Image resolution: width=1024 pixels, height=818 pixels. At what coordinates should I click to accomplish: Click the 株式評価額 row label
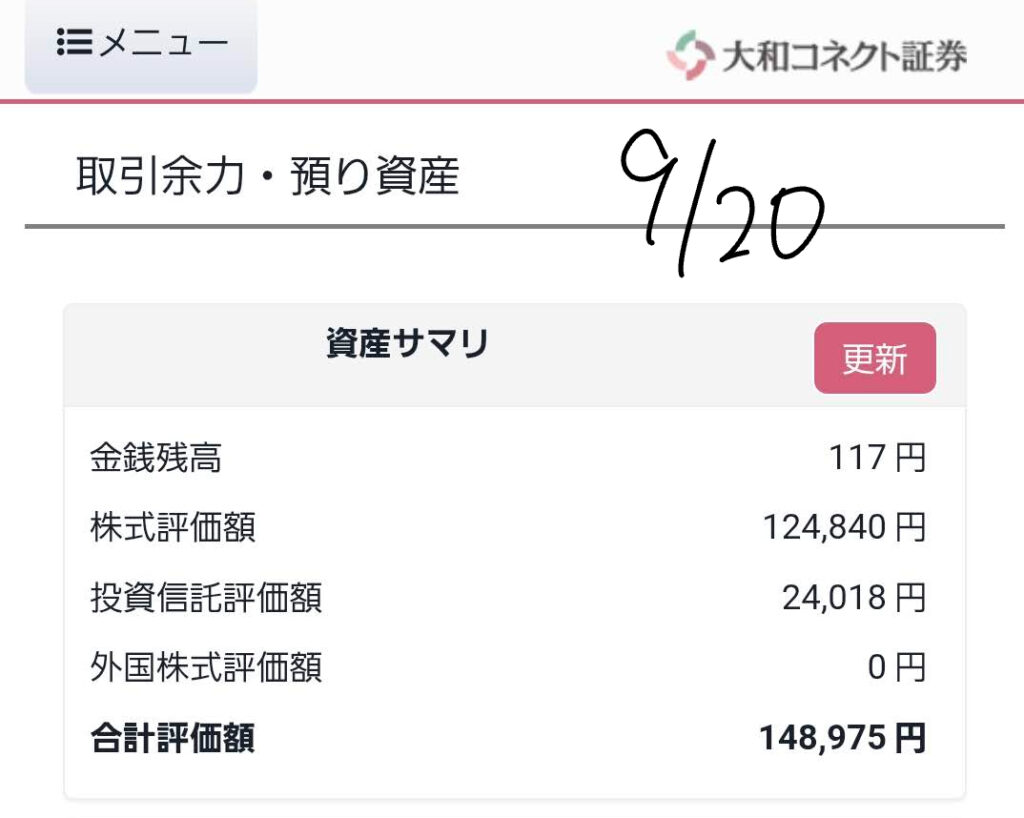point(173,527)
